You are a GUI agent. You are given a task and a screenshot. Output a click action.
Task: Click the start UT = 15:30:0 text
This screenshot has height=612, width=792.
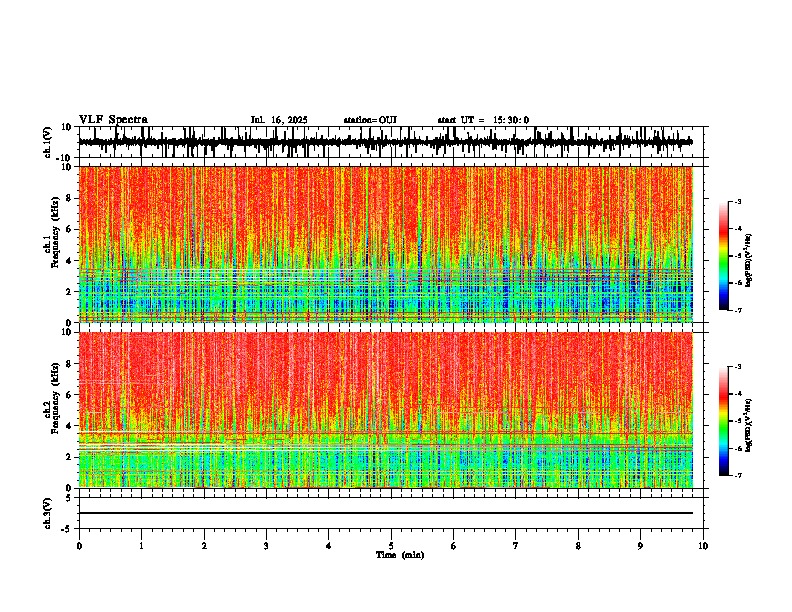point(483,120)
